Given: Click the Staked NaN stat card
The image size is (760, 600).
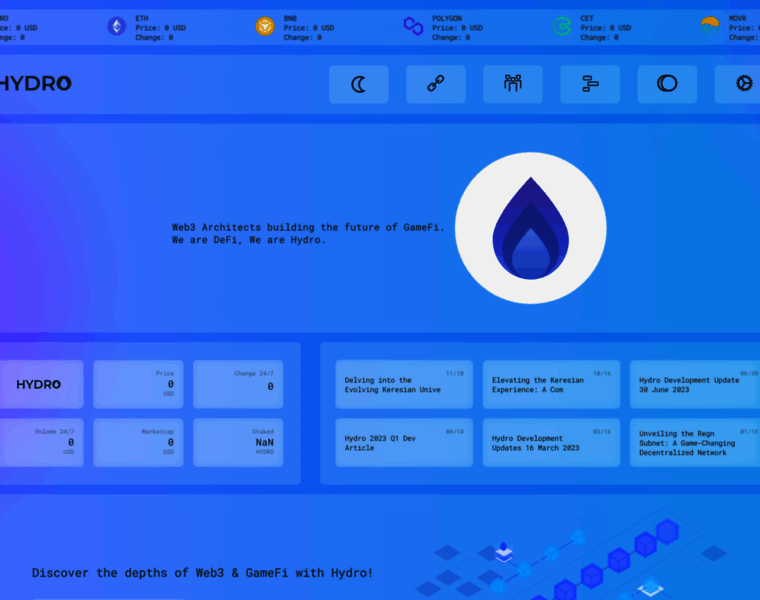Looking at the screenshot, I should [x=238, y=442].
